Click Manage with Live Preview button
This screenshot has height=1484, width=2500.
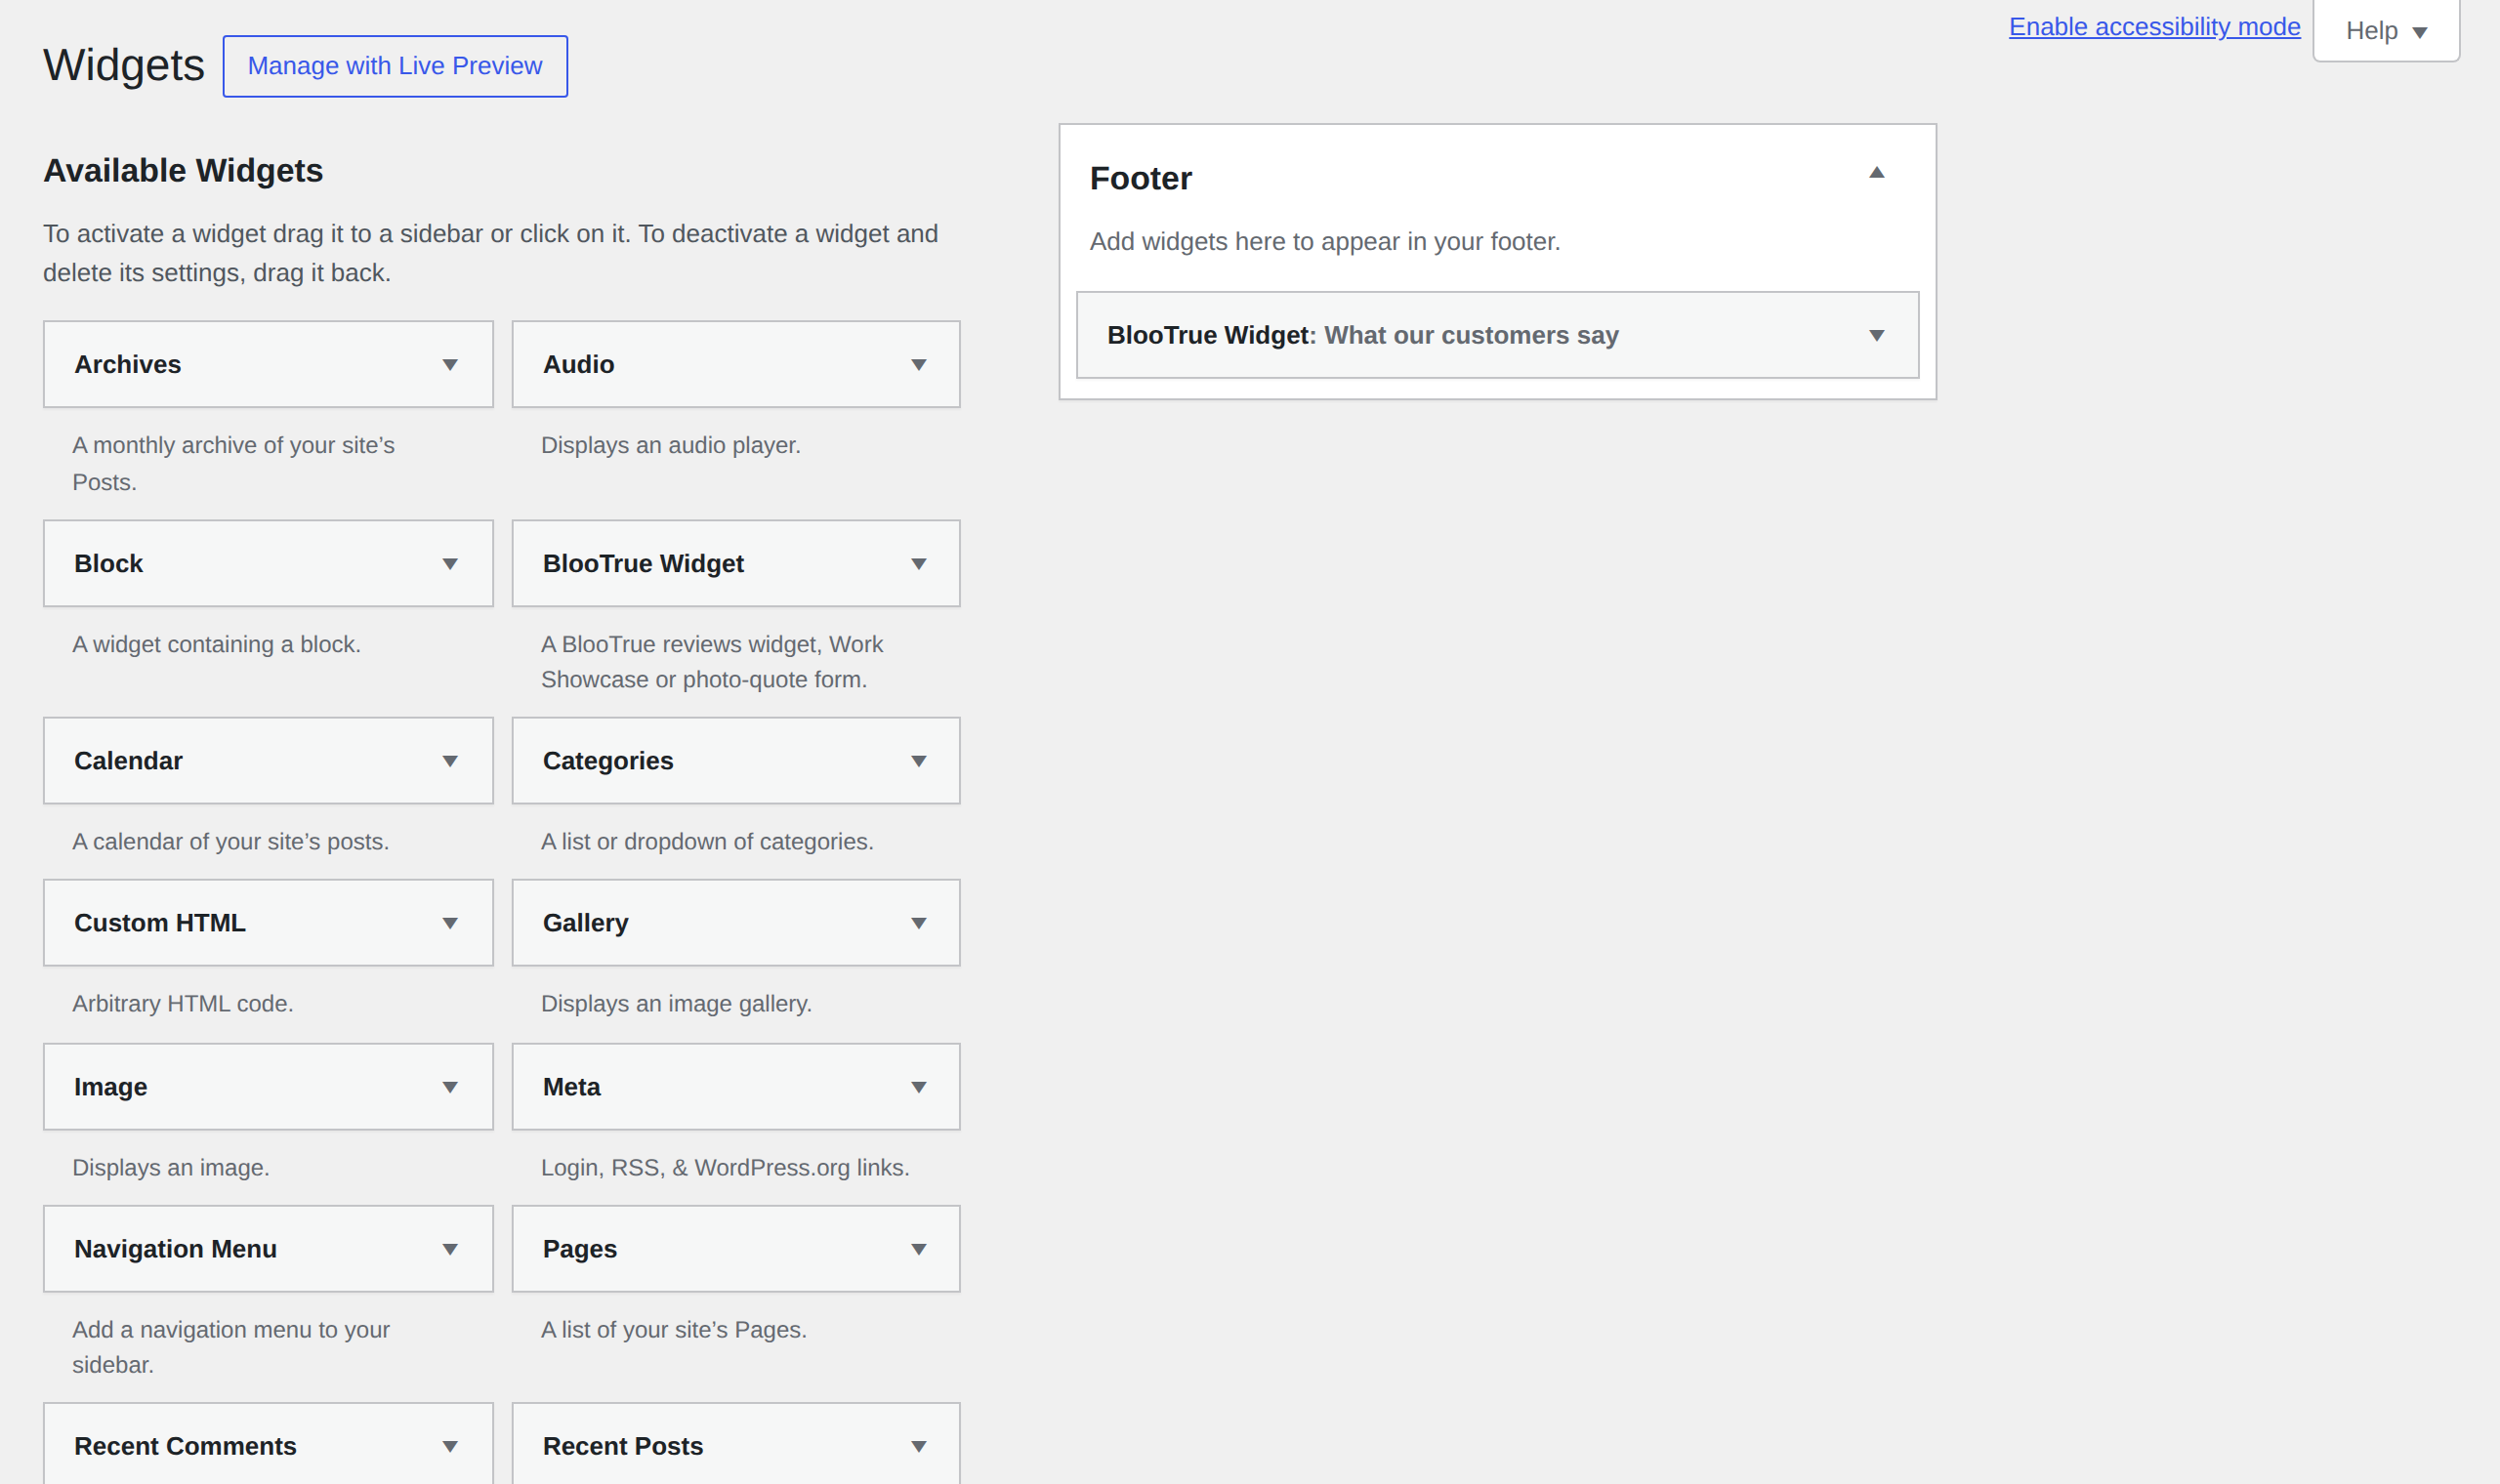coord(395,66)
